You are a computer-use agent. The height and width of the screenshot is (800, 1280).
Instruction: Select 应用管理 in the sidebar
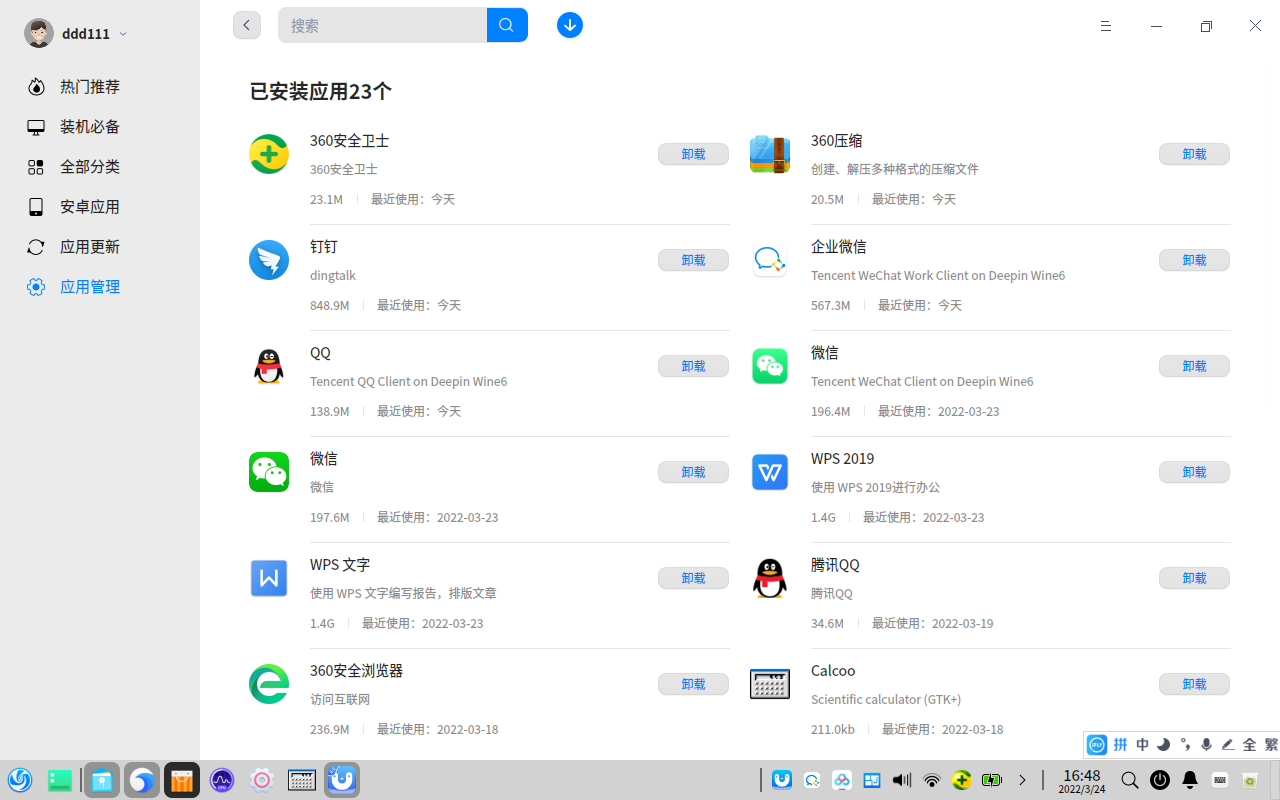tap(90, 287)
